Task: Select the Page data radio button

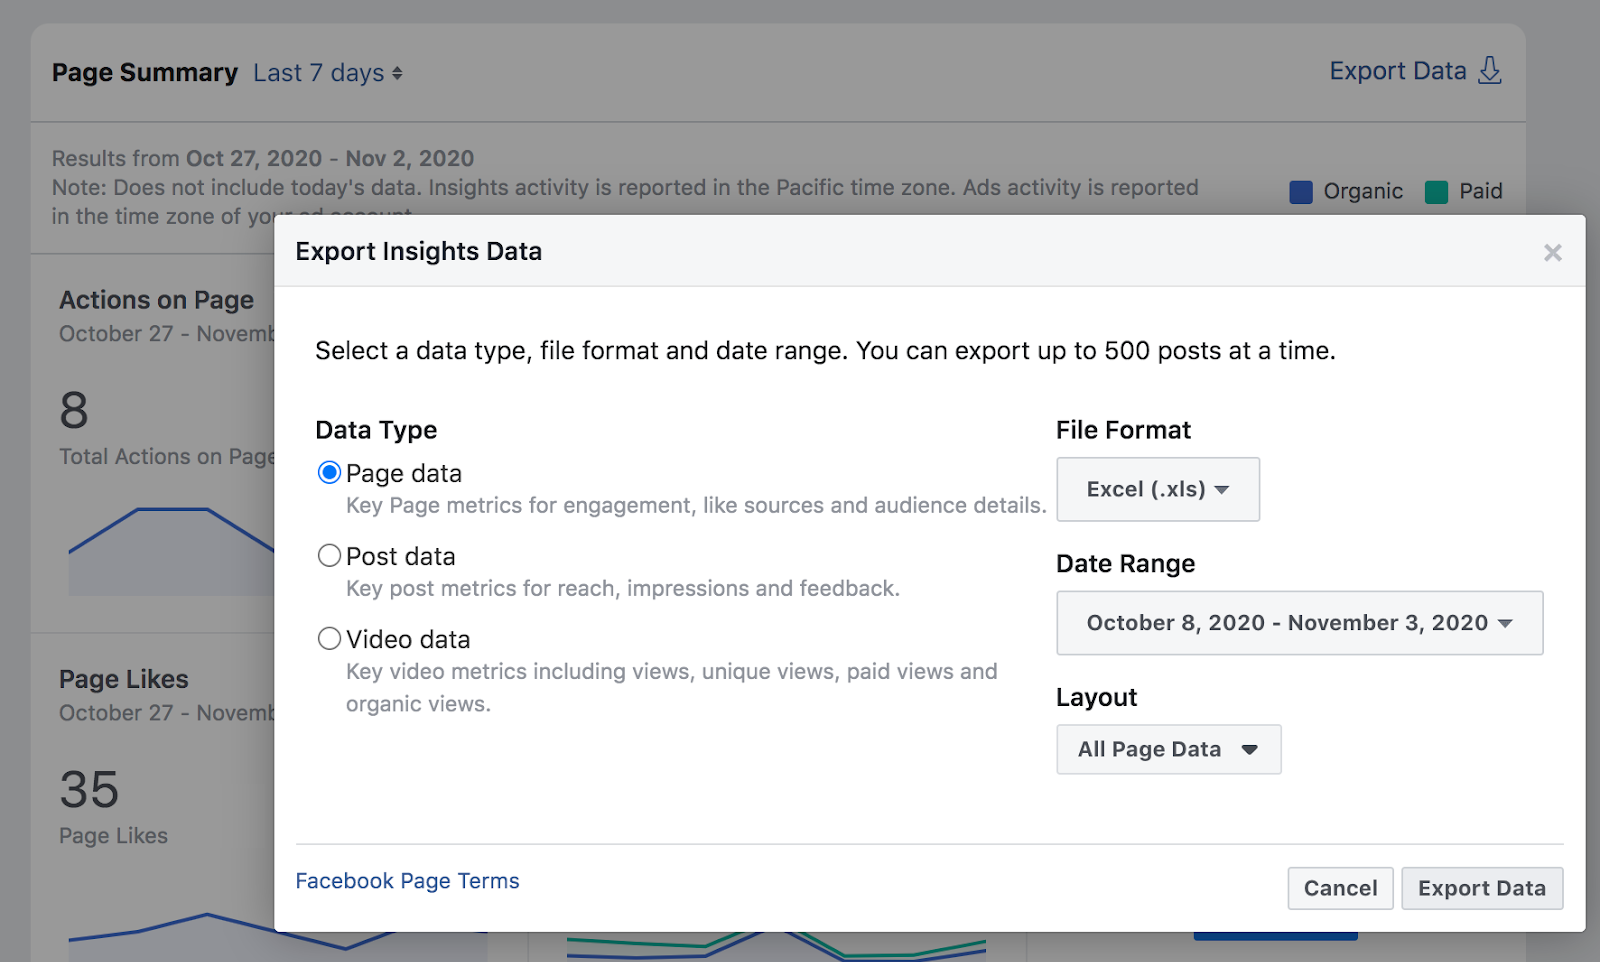Action: tap(329, 473)
